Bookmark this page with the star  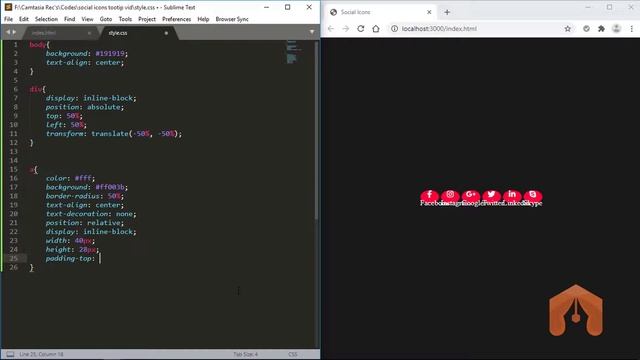(568, 29)
